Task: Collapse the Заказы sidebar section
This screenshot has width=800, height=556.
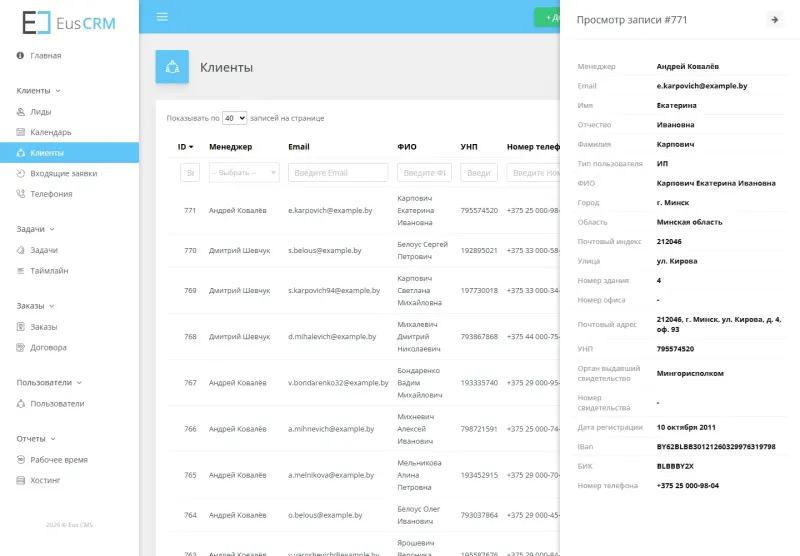Action: 35,306
